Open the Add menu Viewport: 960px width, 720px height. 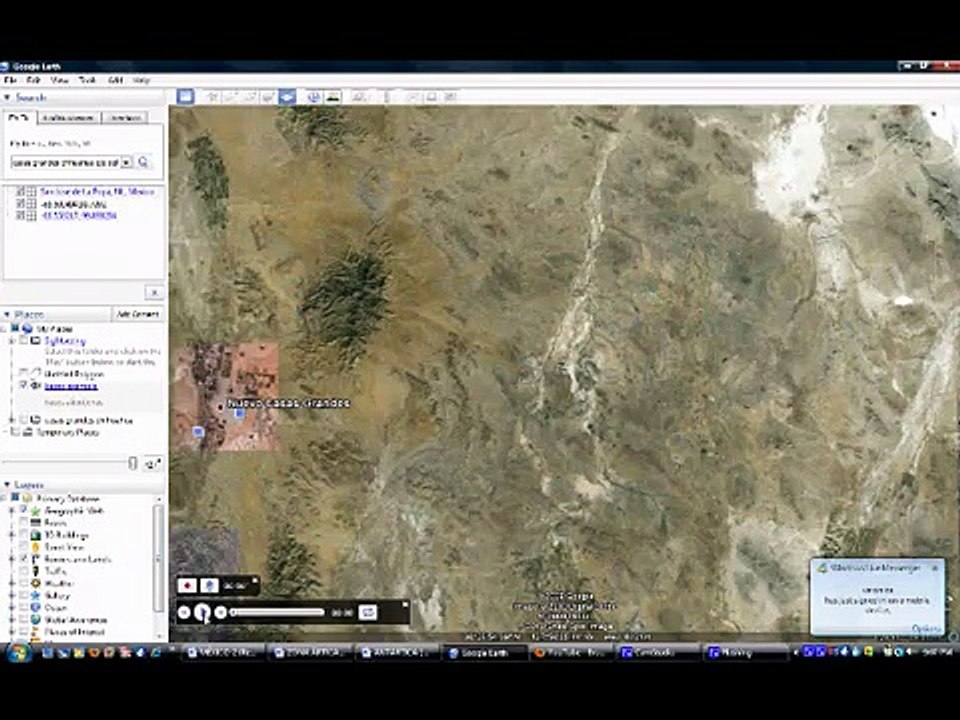point(115,80)
